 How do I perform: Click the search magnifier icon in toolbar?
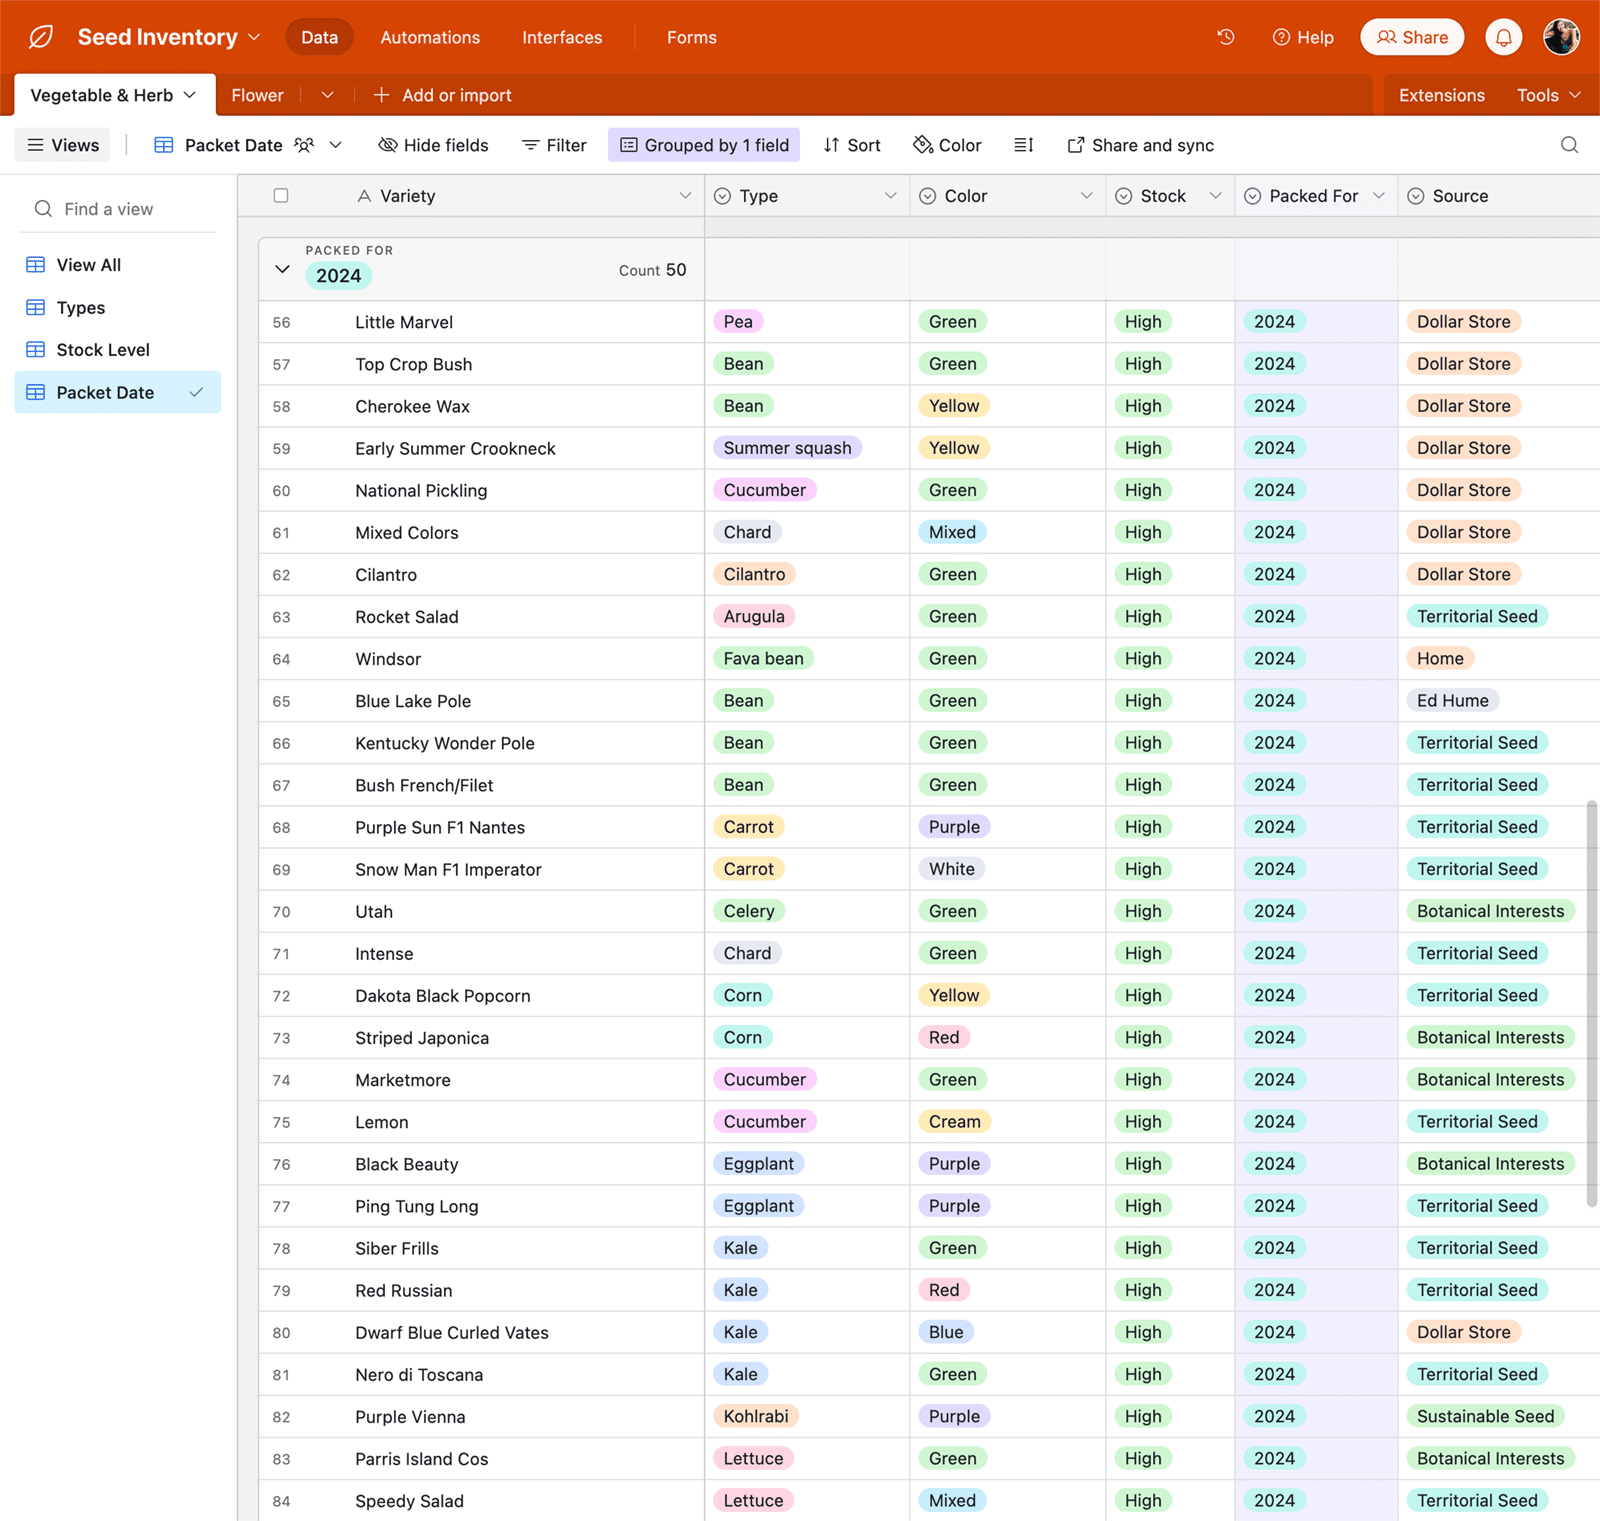1569,145
